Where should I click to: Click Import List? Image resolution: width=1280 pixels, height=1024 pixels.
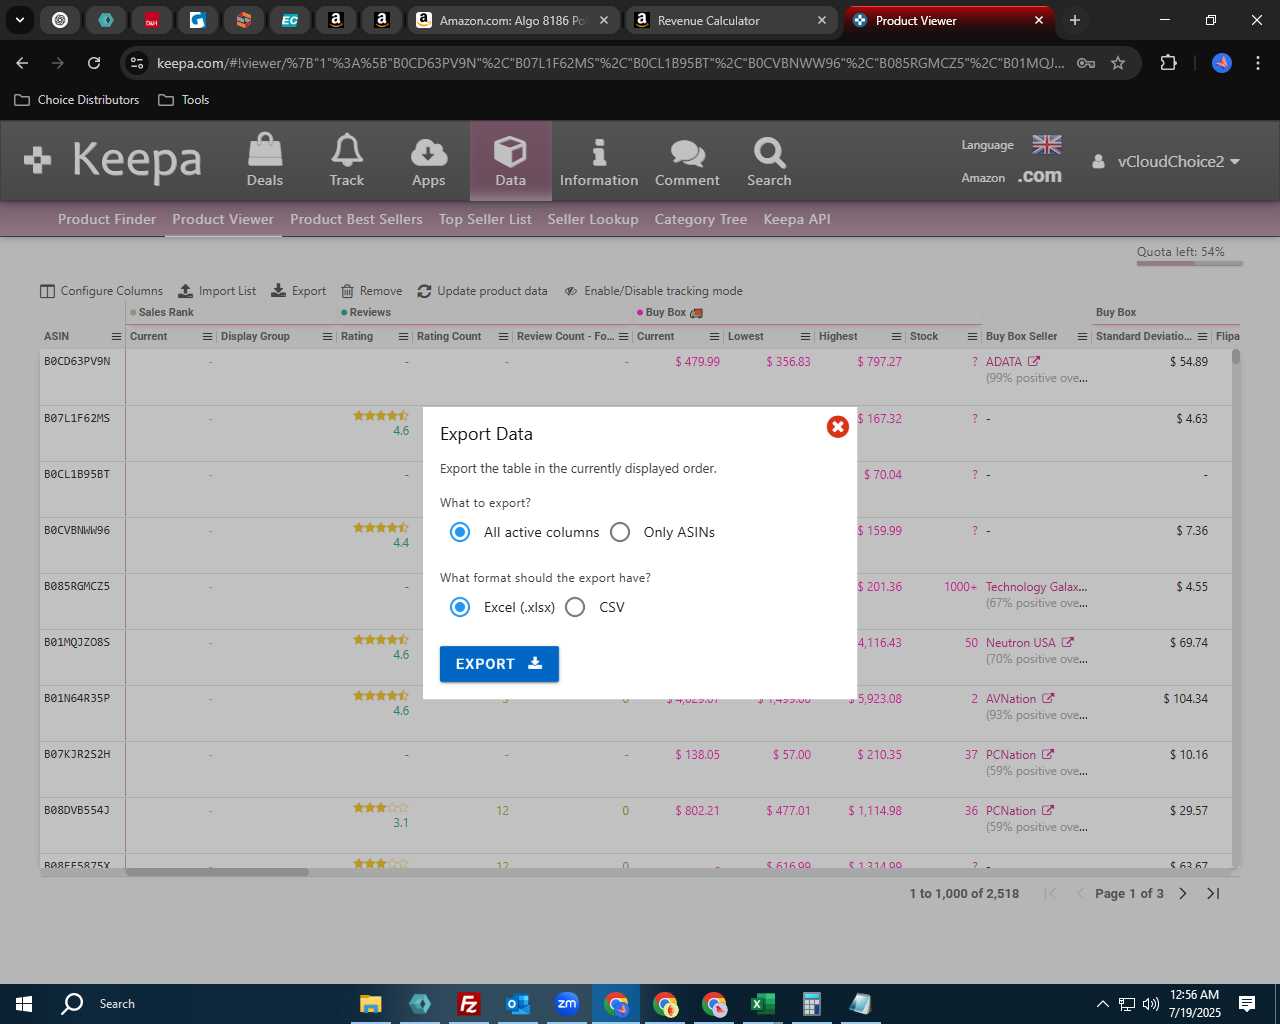click(217, 291)
